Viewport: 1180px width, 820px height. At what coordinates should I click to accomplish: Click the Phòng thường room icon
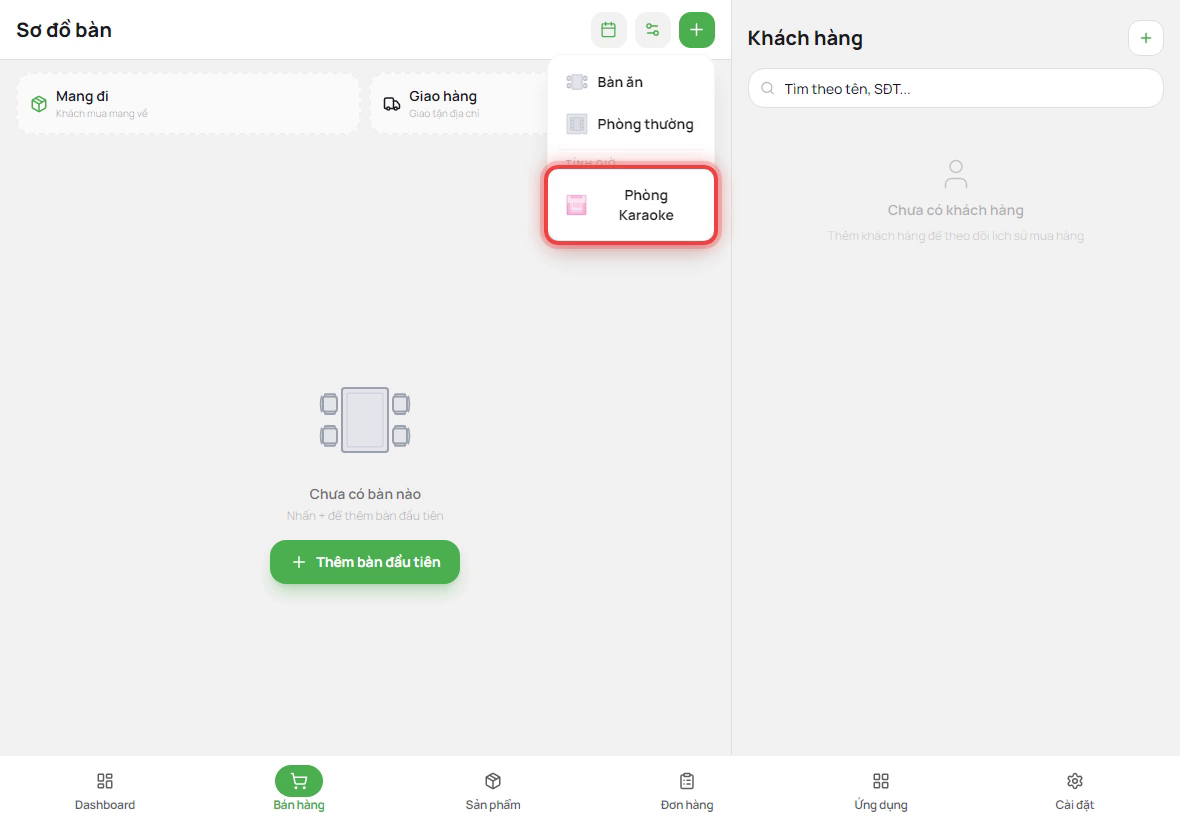point(576,124)
